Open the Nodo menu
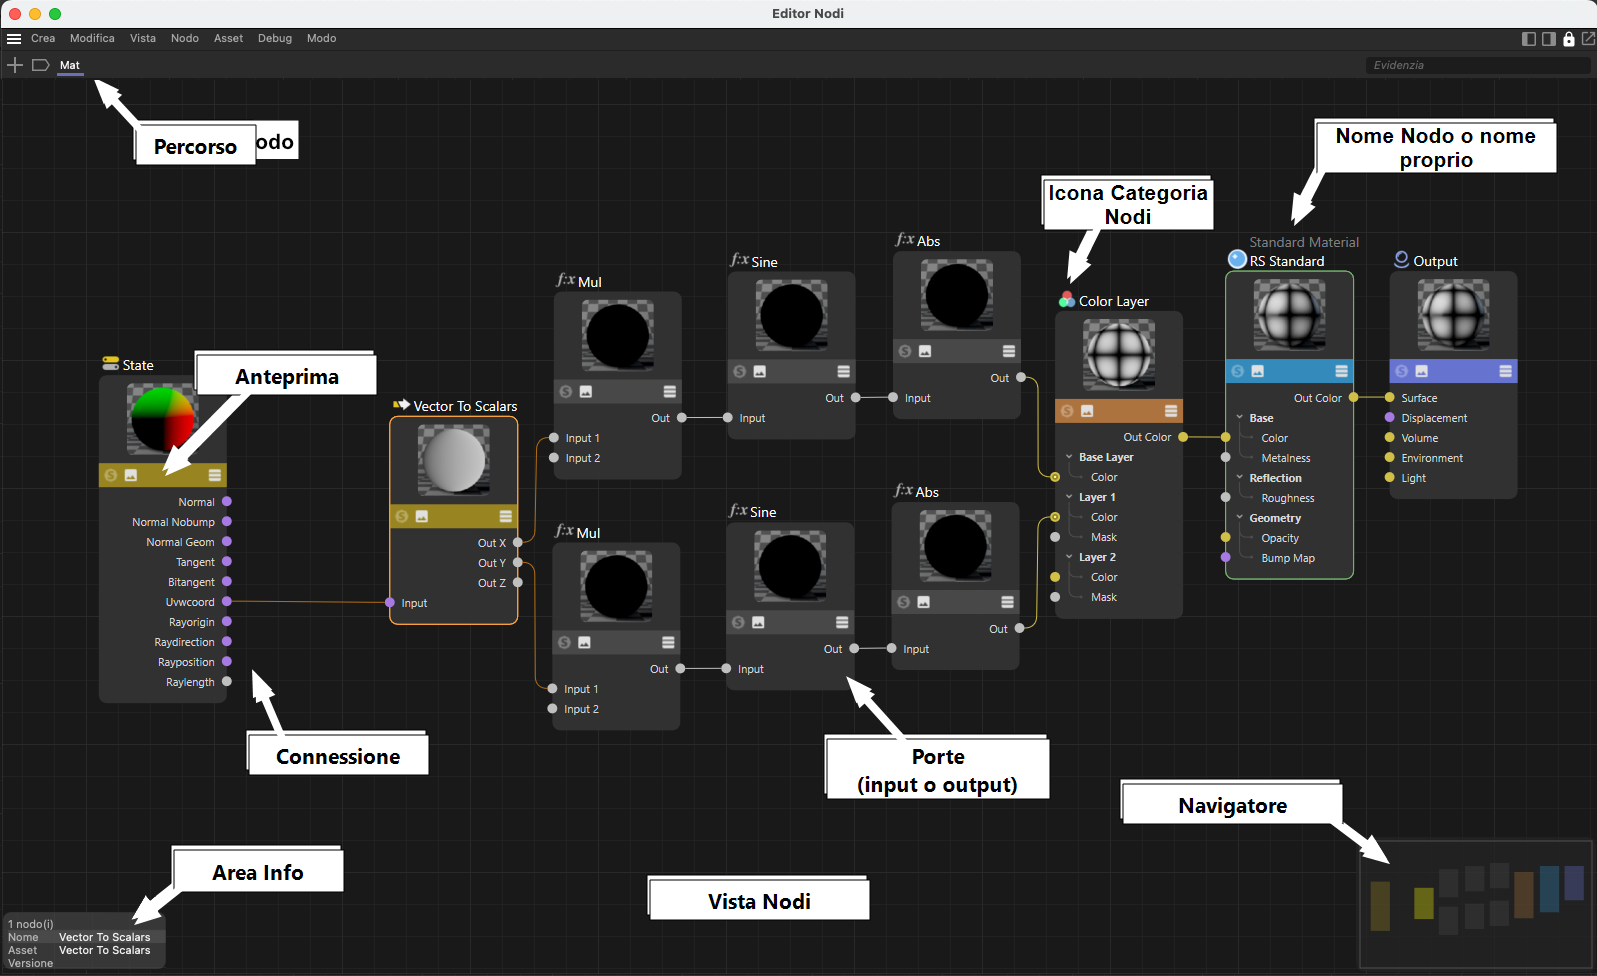This screenshot has width=1597, height=976. 185,39
